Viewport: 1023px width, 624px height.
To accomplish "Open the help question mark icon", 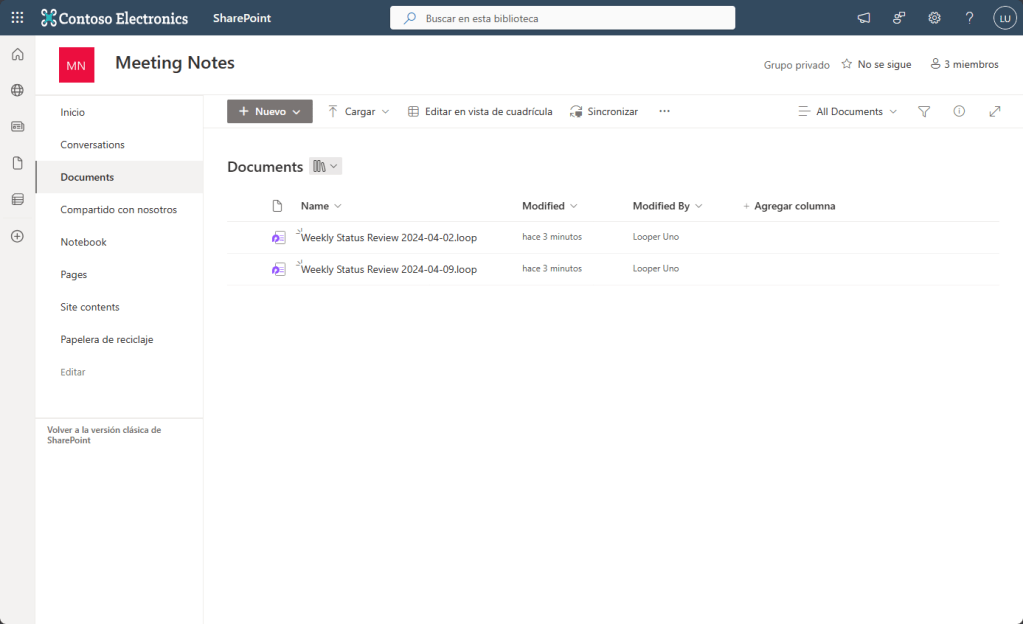I will 969,18.
